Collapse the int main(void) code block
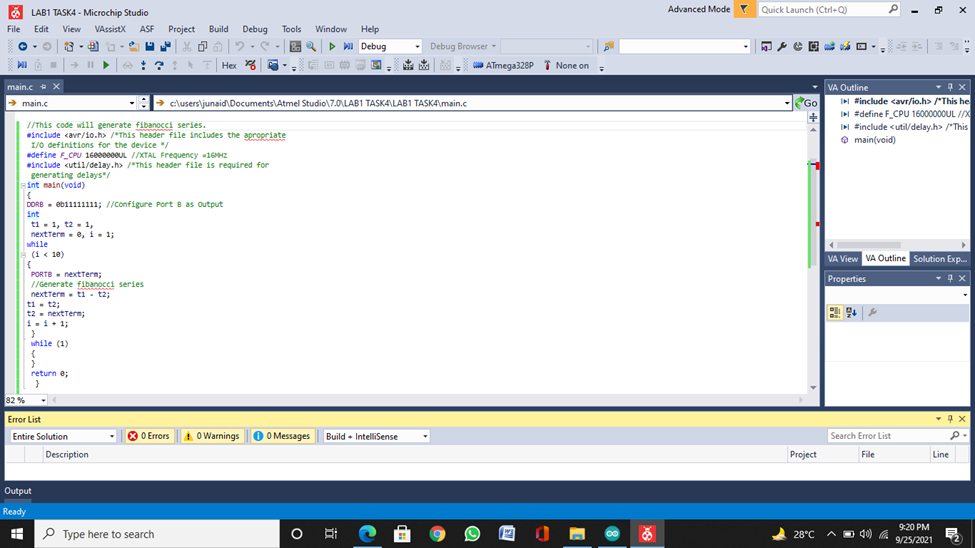This screenshot has width=975, height=548. (x=23, y=185)
